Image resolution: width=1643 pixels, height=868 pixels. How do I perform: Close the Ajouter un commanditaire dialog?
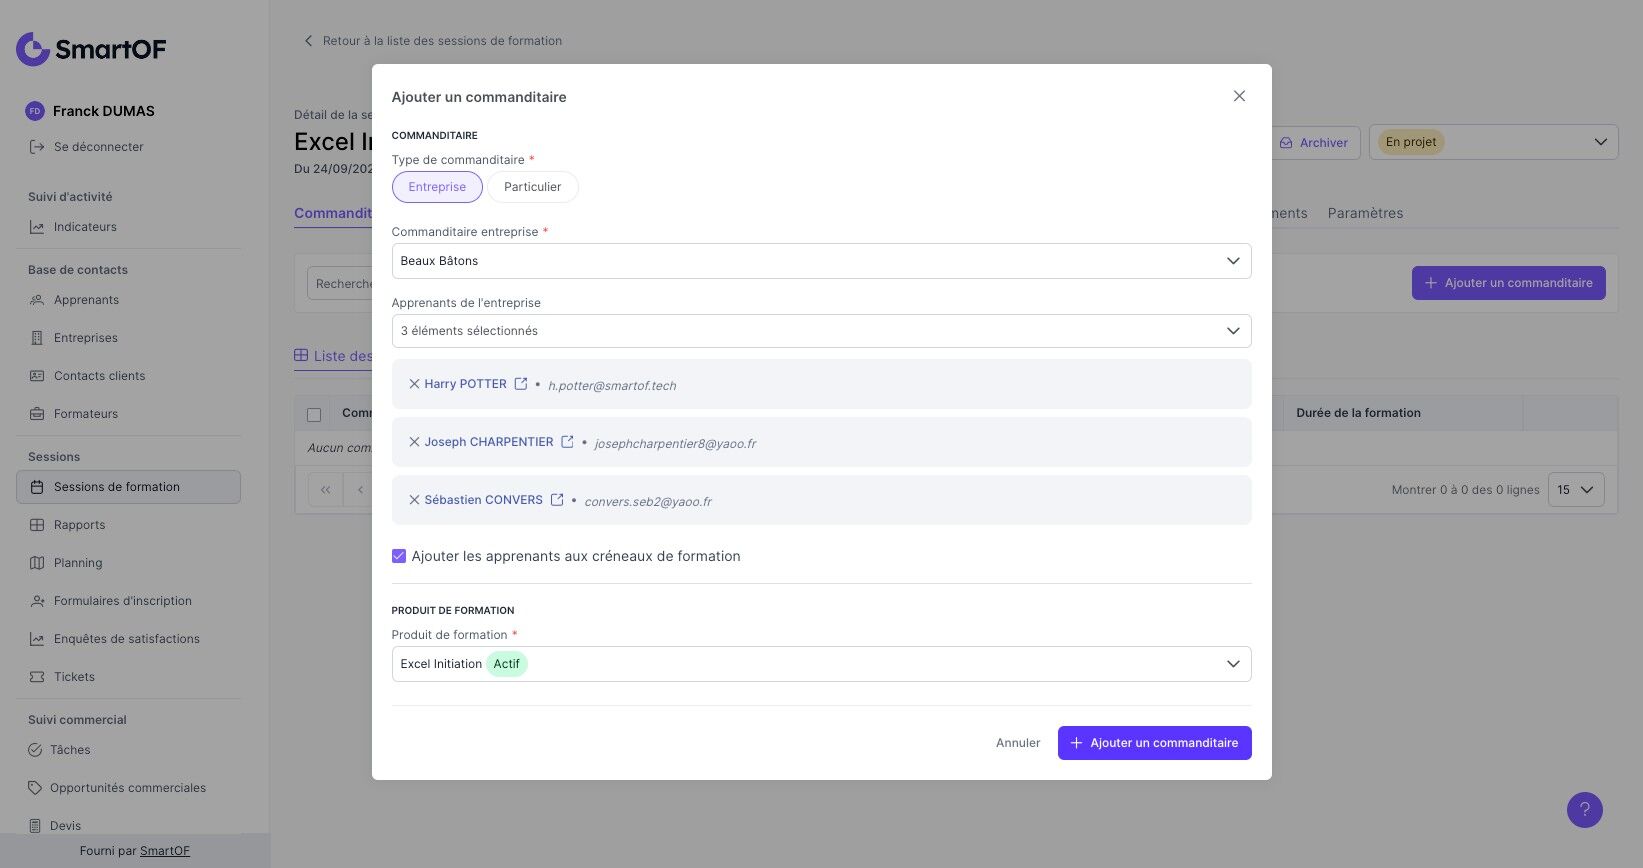click(x=1239, y=96)
